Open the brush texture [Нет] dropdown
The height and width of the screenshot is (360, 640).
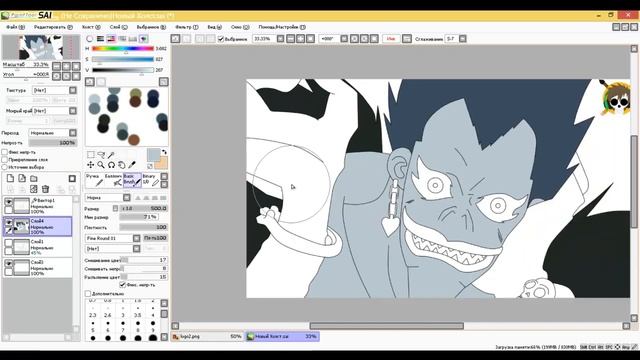pyautogui.click(x=136, y=249)
